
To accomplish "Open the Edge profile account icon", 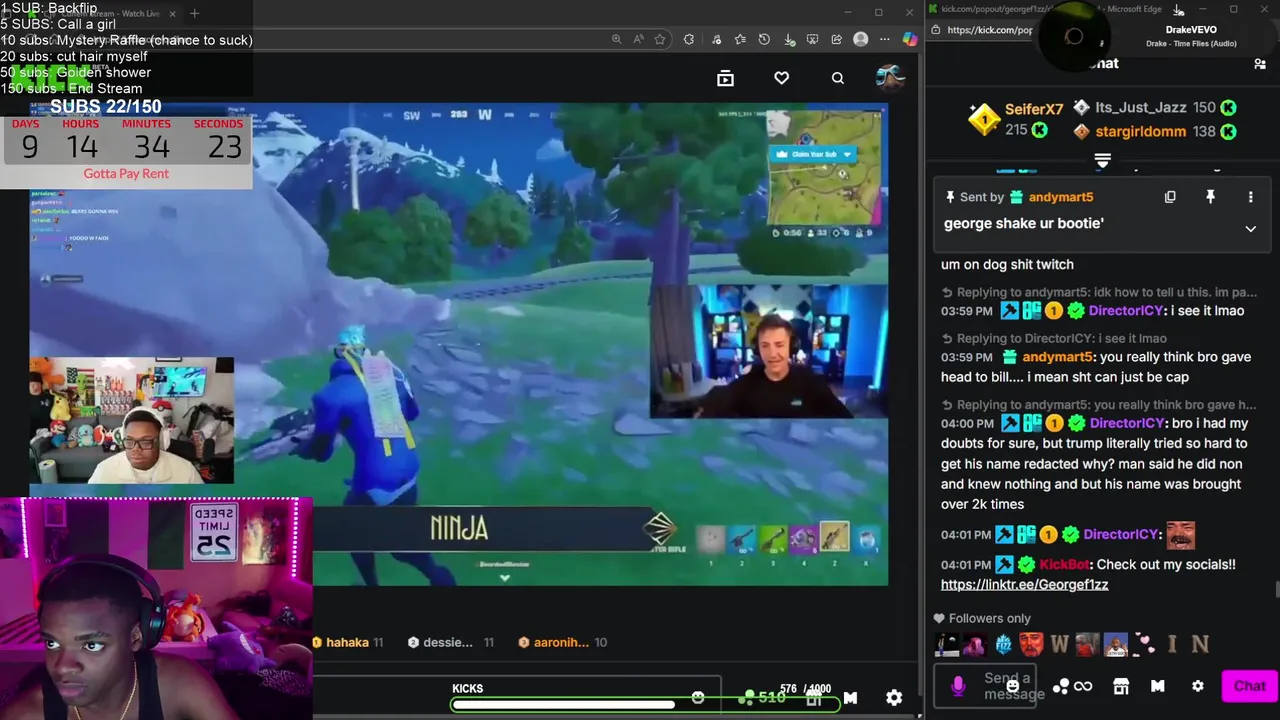I will (861, 39).
